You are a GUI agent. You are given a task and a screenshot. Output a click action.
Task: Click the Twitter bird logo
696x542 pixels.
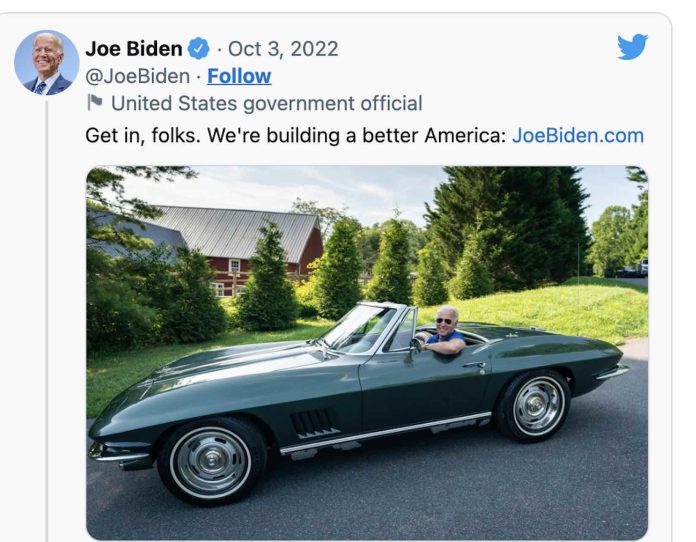[x=631, y=47]
